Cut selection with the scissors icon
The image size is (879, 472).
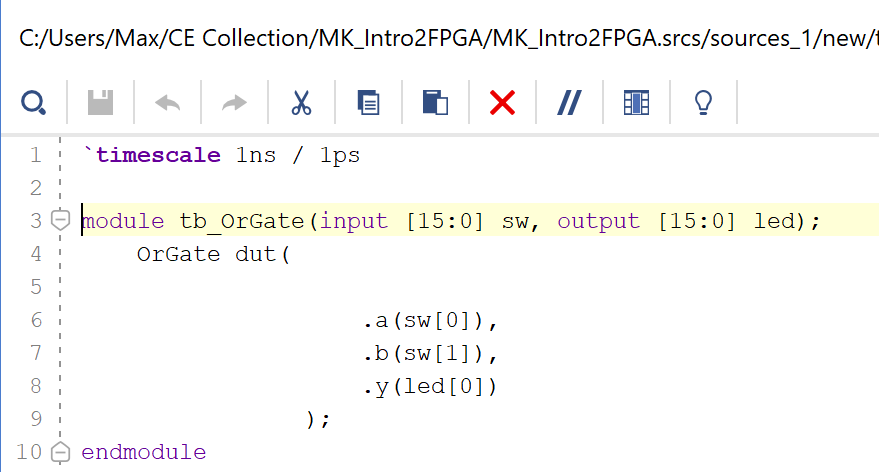(301, 102)
